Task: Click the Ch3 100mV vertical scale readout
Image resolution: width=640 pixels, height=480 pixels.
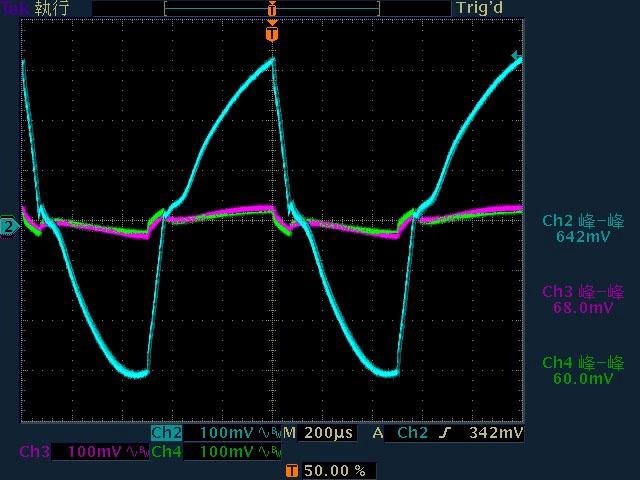Action: point(94,452)
